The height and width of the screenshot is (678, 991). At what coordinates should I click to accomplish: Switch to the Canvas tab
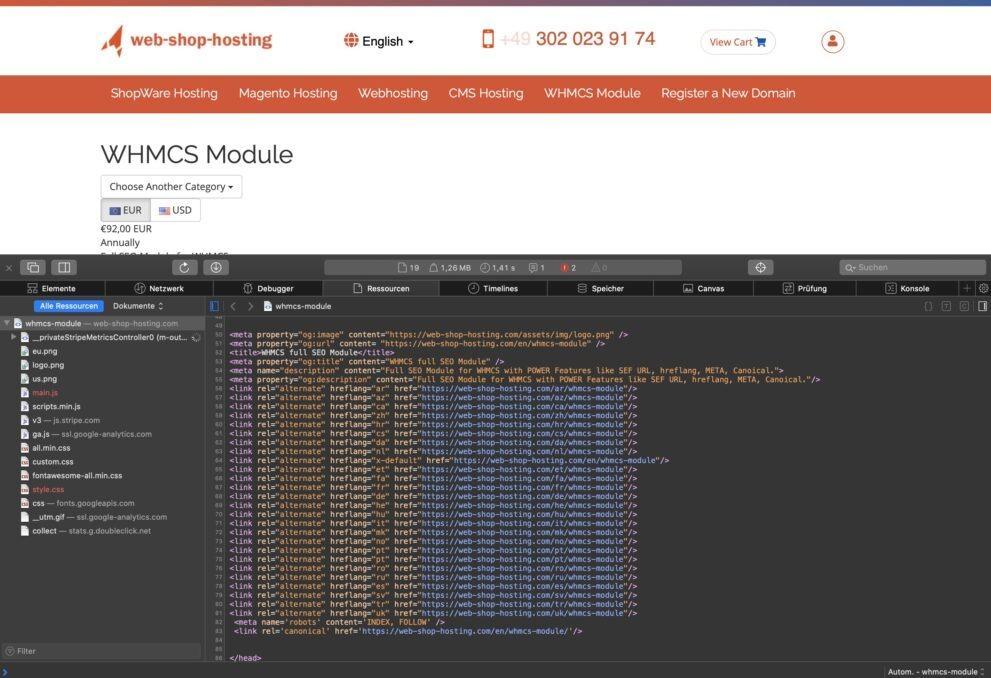703,289
